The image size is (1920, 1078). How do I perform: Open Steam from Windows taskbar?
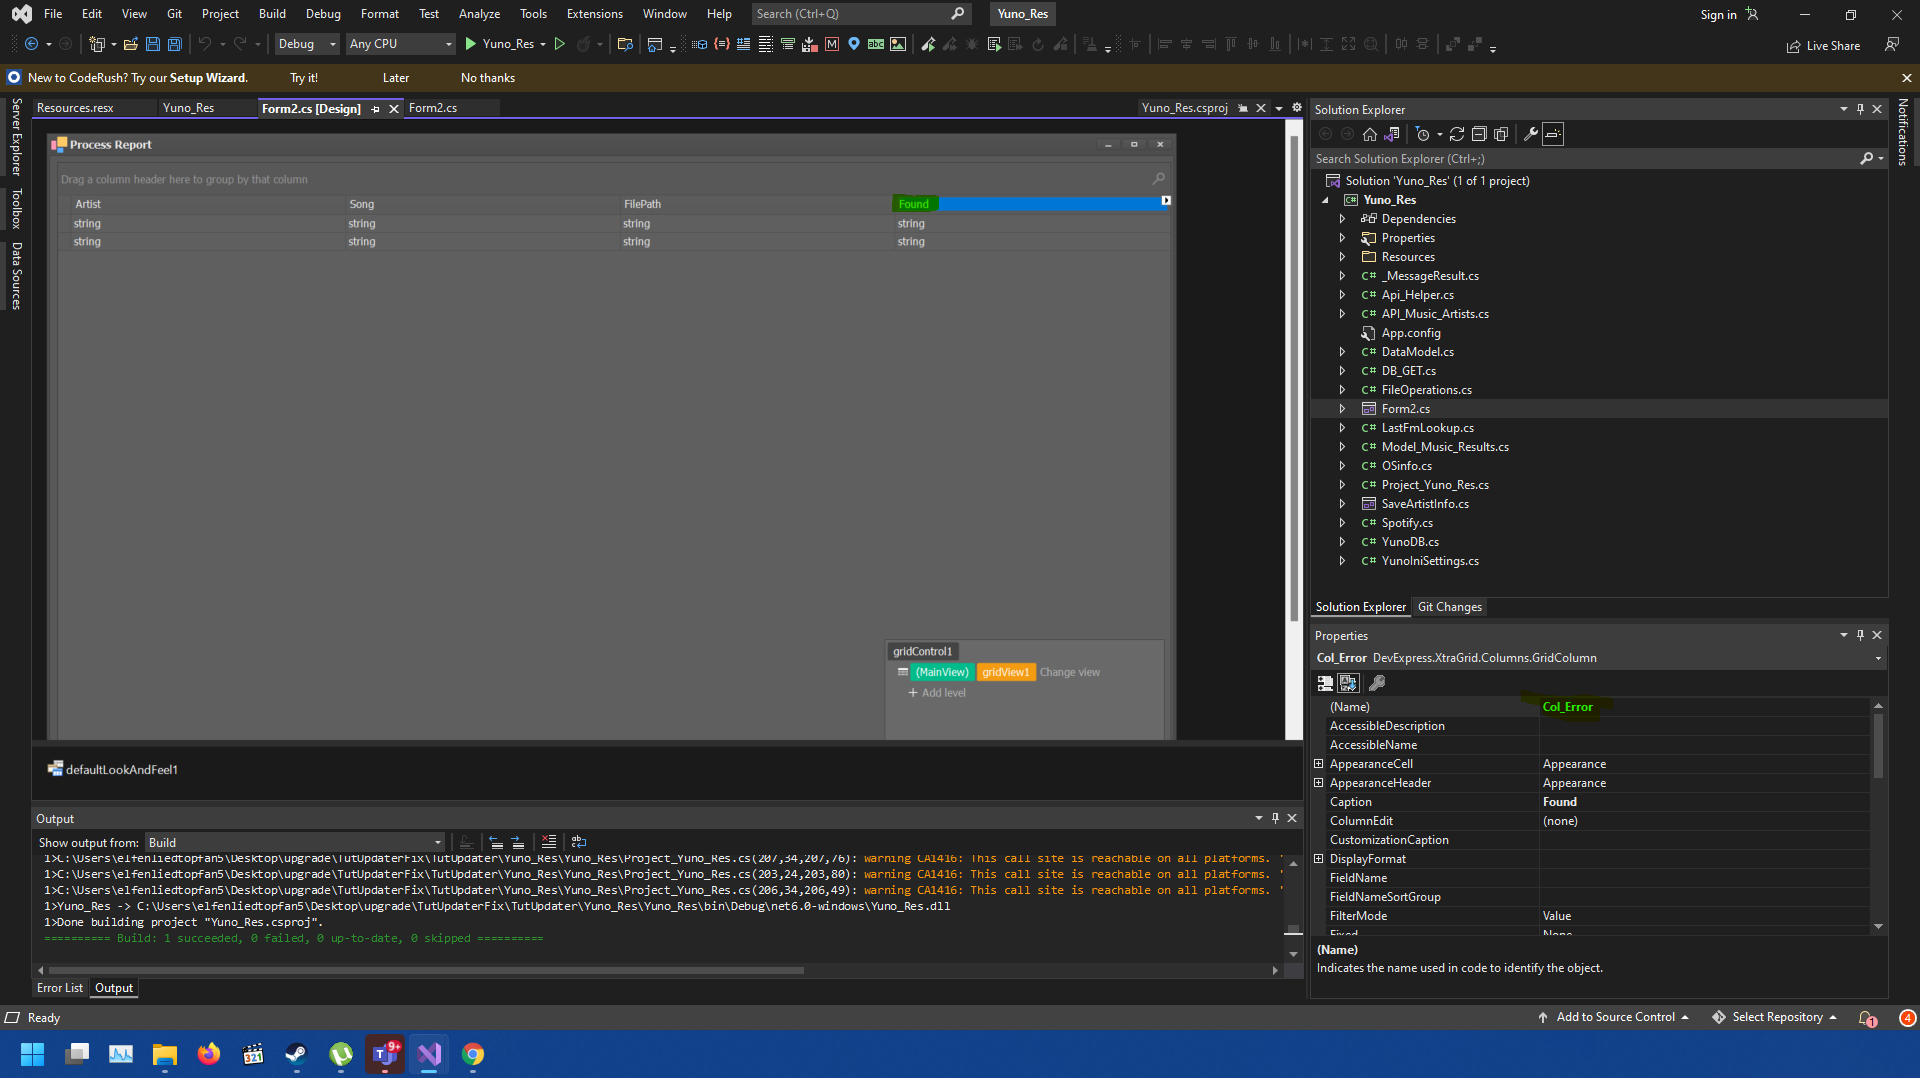pos(297,1054)
